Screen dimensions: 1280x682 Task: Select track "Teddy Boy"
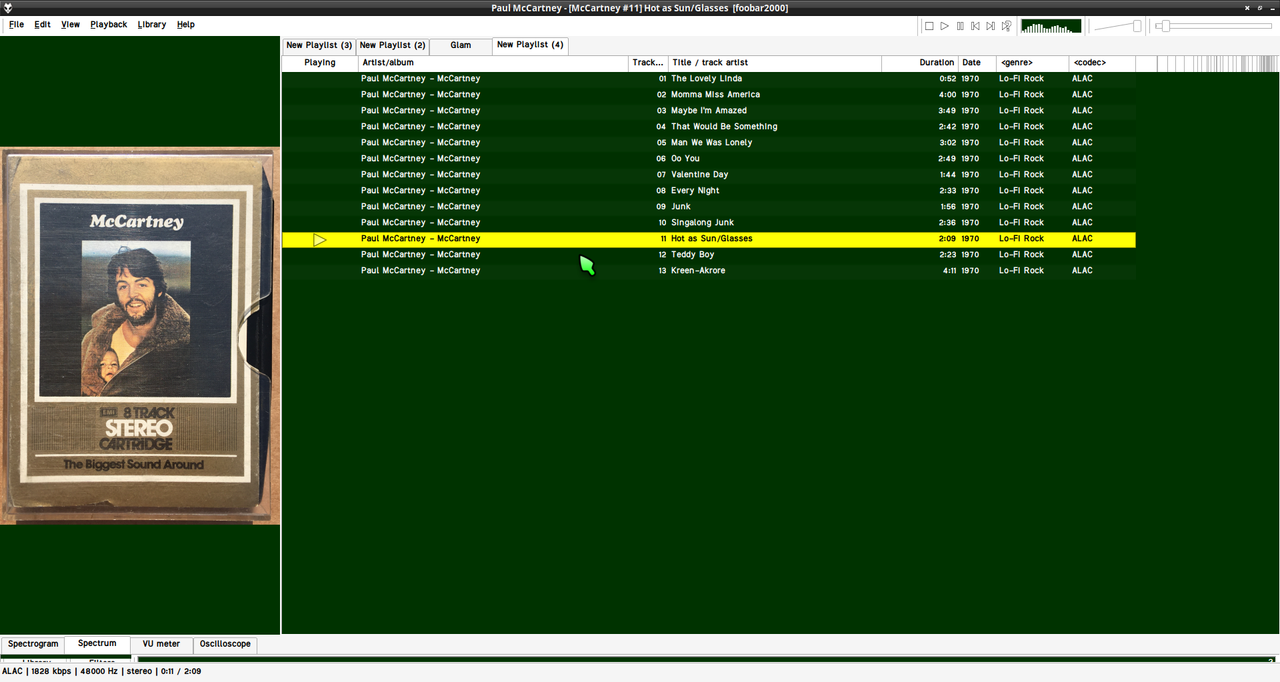[x=709, y=254]
